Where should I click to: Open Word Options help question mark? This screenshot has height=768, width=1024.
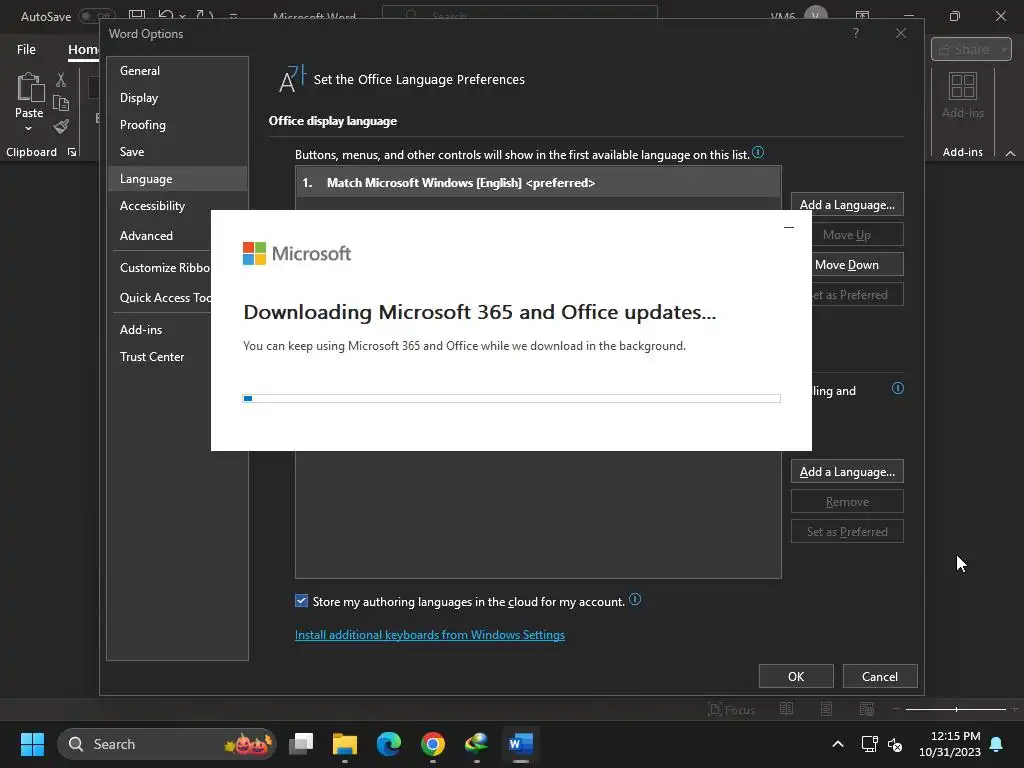coord(856,33)
